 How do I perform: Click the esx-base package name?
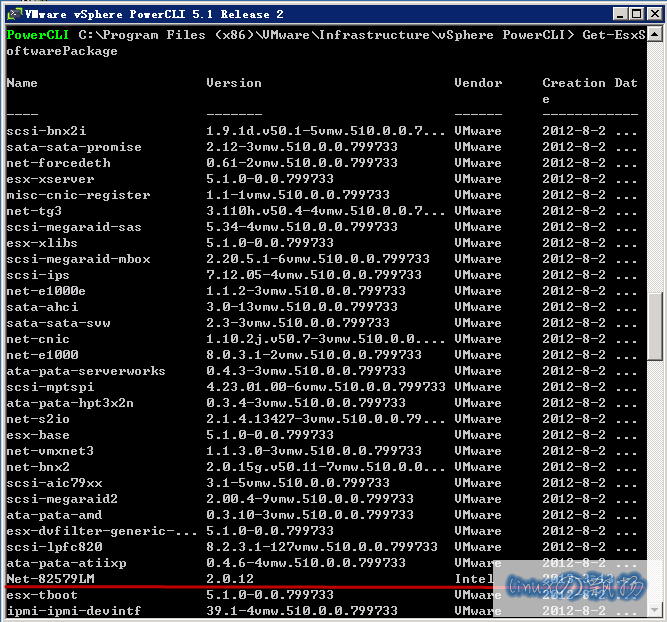coord(38,435)
